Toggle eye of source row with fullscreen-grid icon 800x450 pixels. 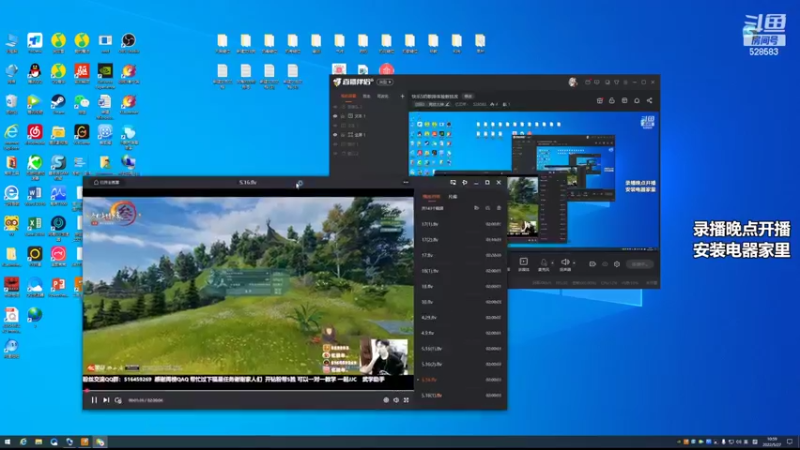pos(335,135)
